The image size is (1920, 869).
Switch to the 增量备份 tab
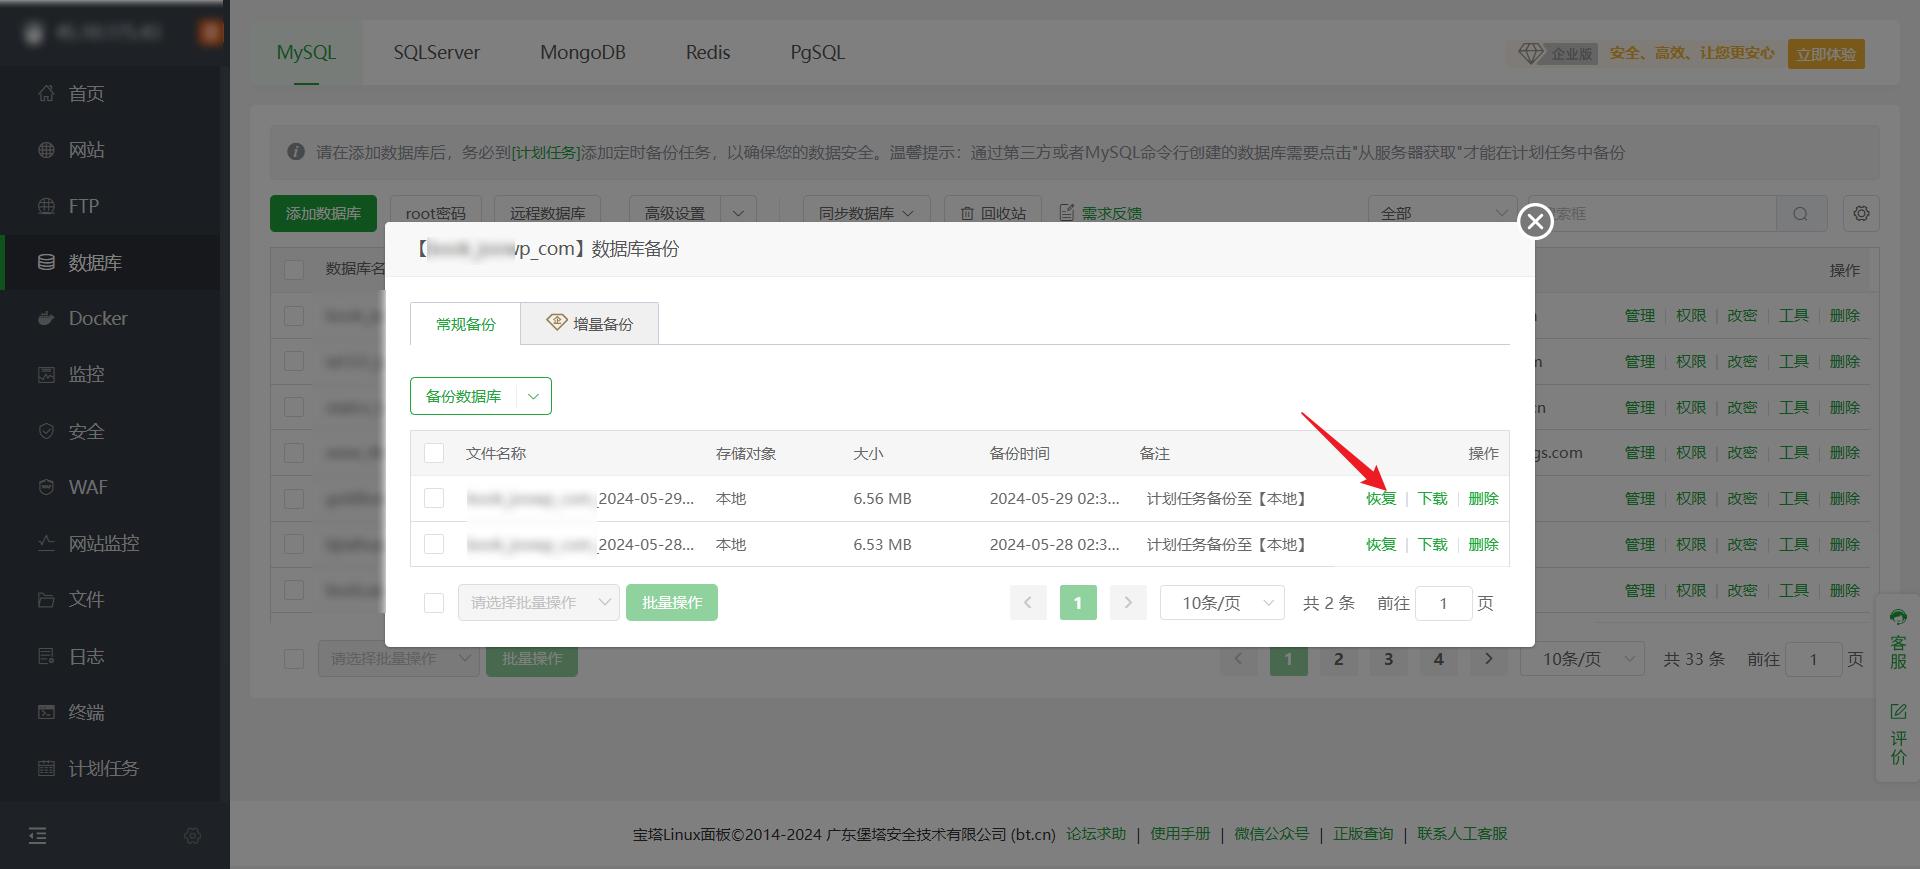[589, 324]
